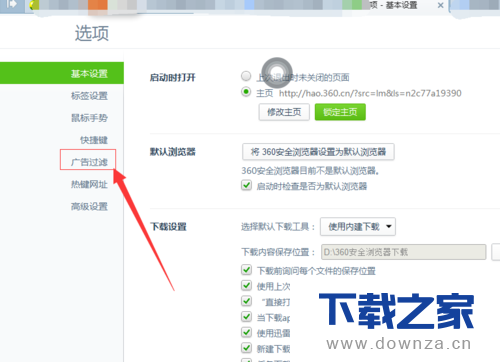
Task: Click the homepage URL hao.360.cn text
Action: point(370,93)
